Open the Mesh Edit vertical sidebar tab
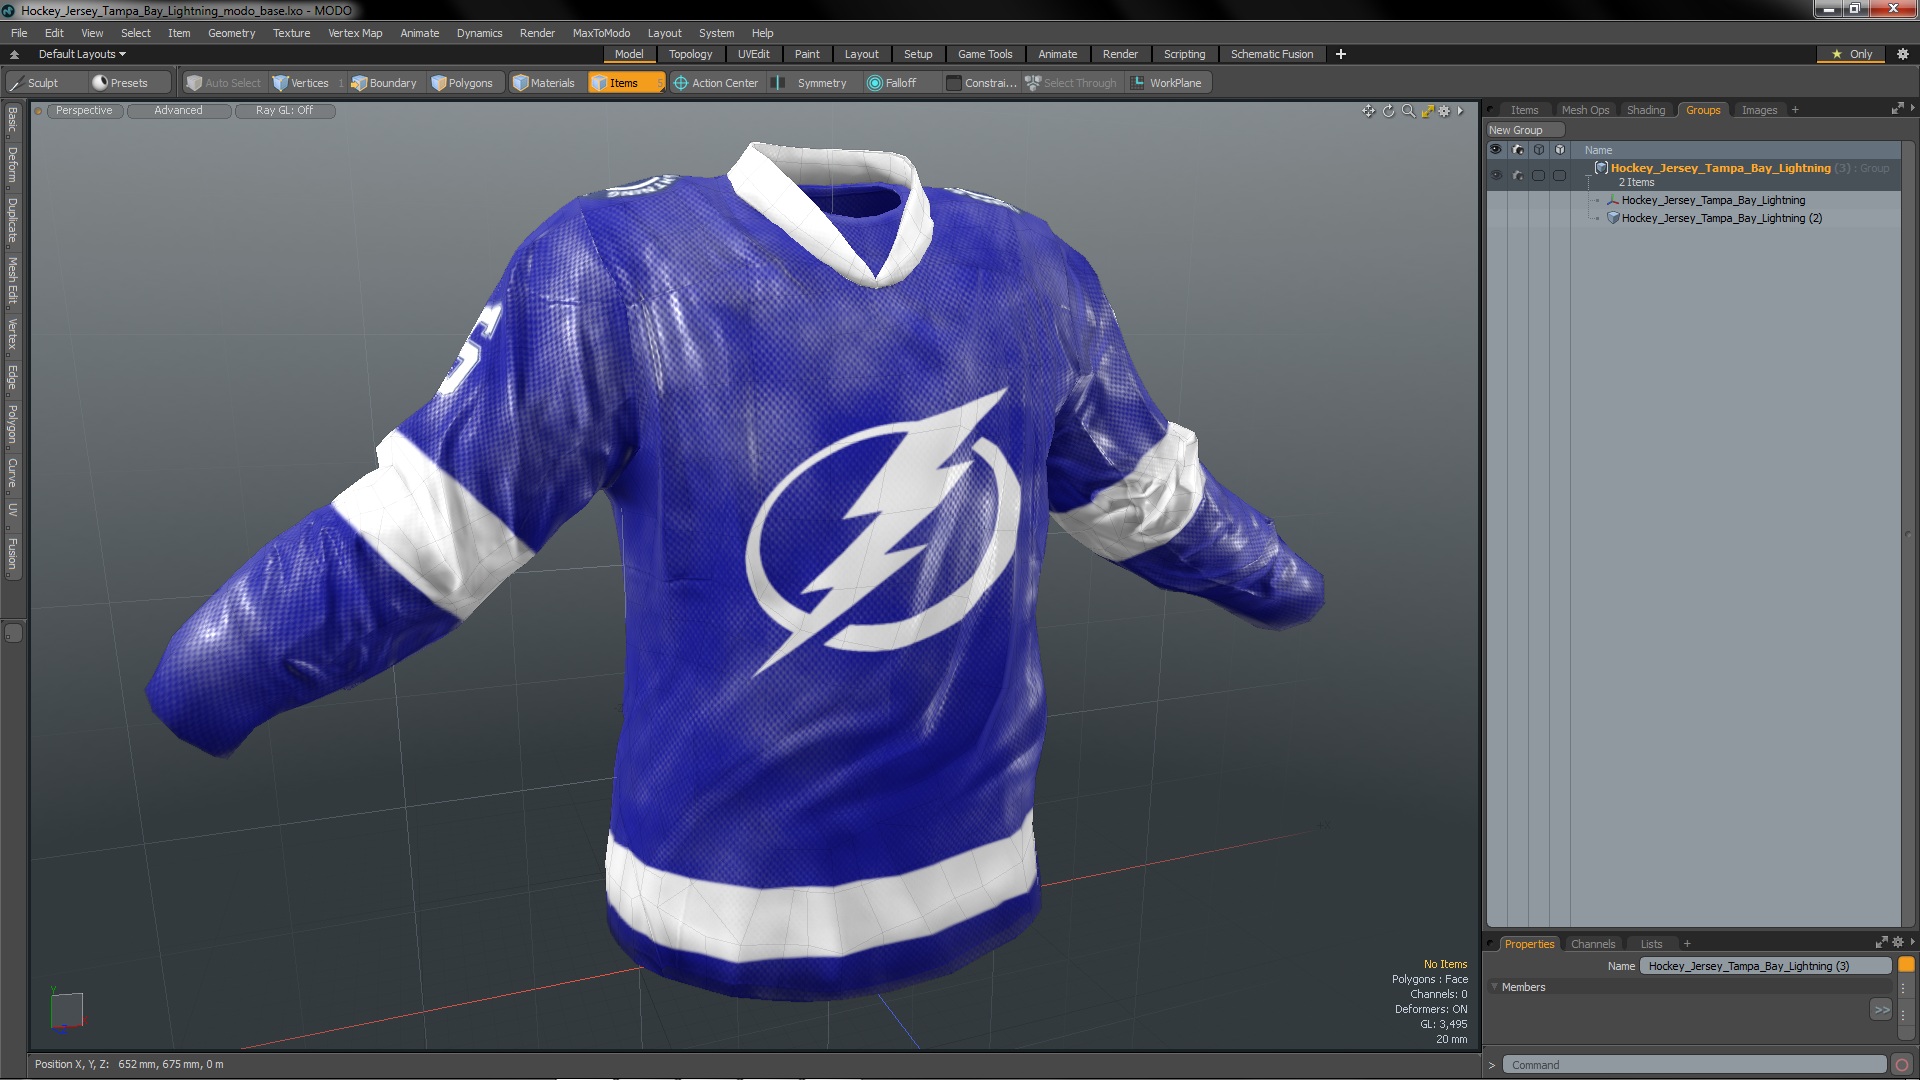The width and height of the screenshot is (1920, 1080). [12, 281]
